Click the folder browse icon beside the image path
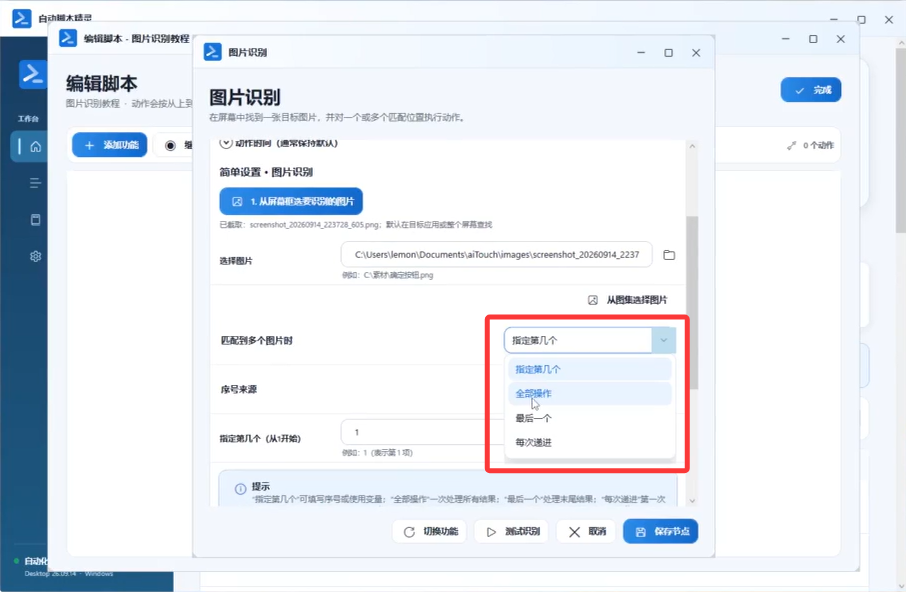The width and height of the screenshot is (906, 592). tap(669, 255)
